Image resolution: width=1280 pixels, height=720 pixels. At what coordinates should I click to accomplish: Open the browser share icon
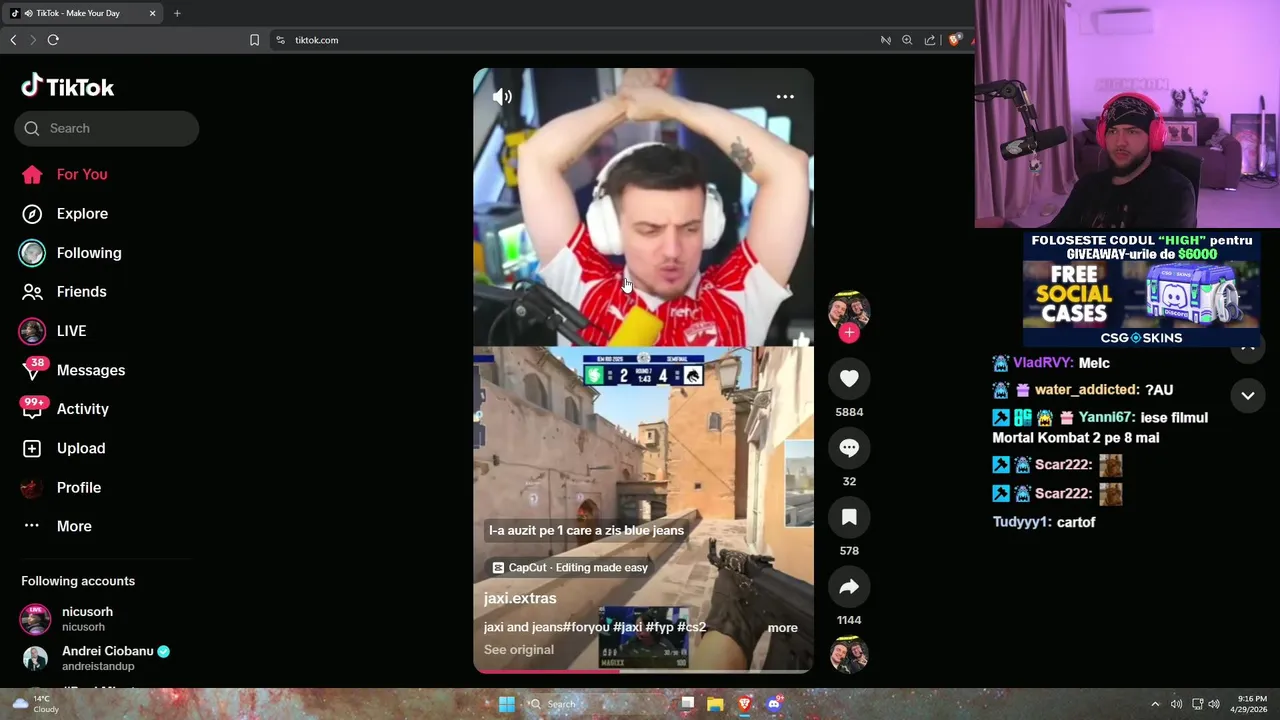930,40
